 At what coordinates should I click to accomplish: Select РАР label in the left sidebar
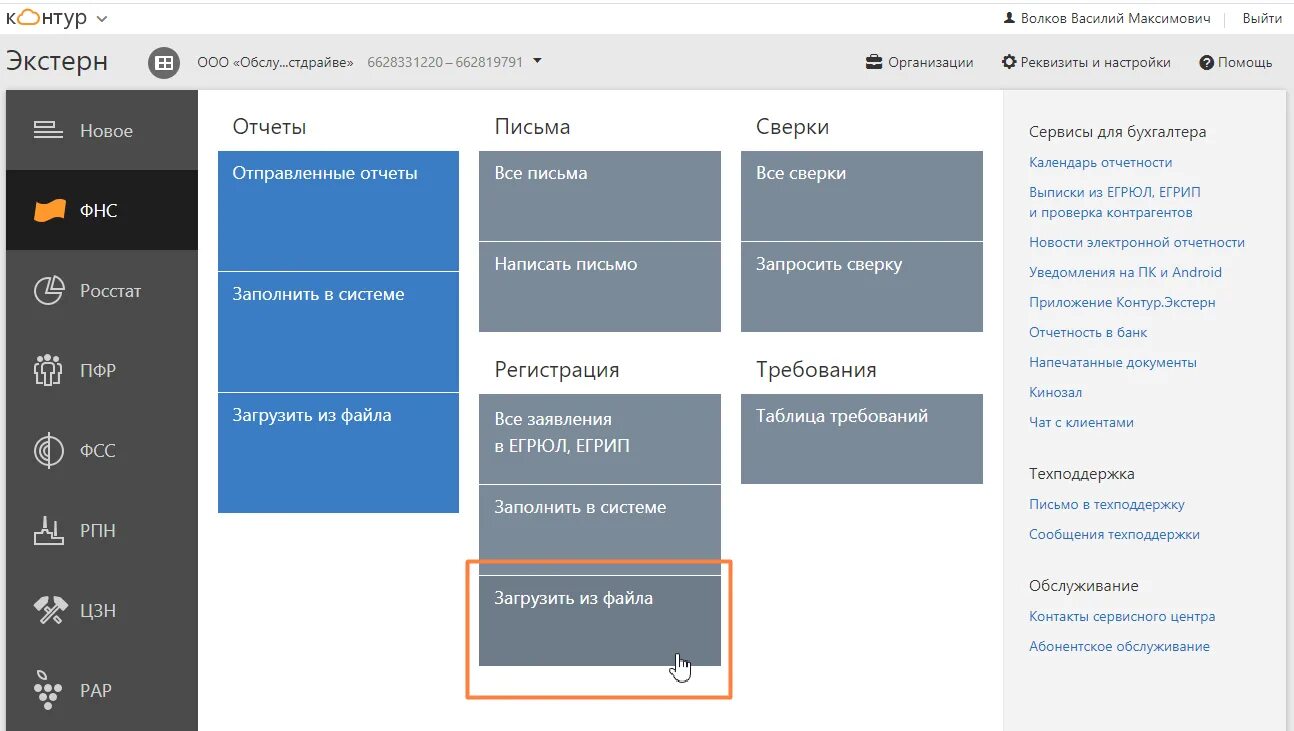(96, 690)
